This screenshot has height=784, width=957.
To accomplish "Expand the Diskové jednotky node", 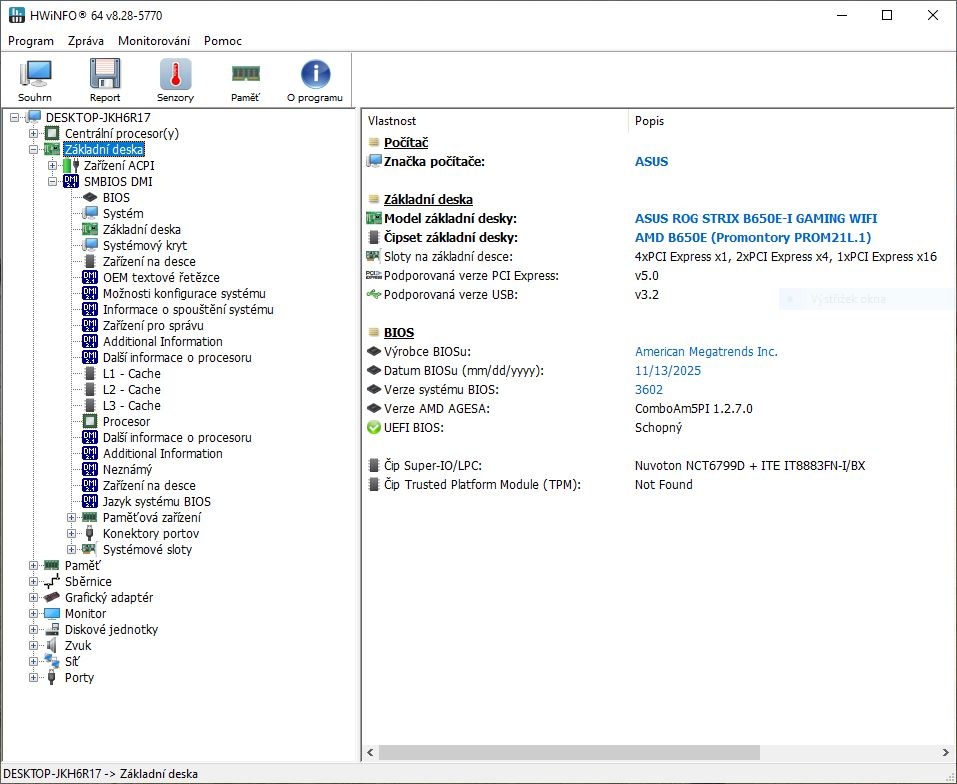I will coord(31,629).
